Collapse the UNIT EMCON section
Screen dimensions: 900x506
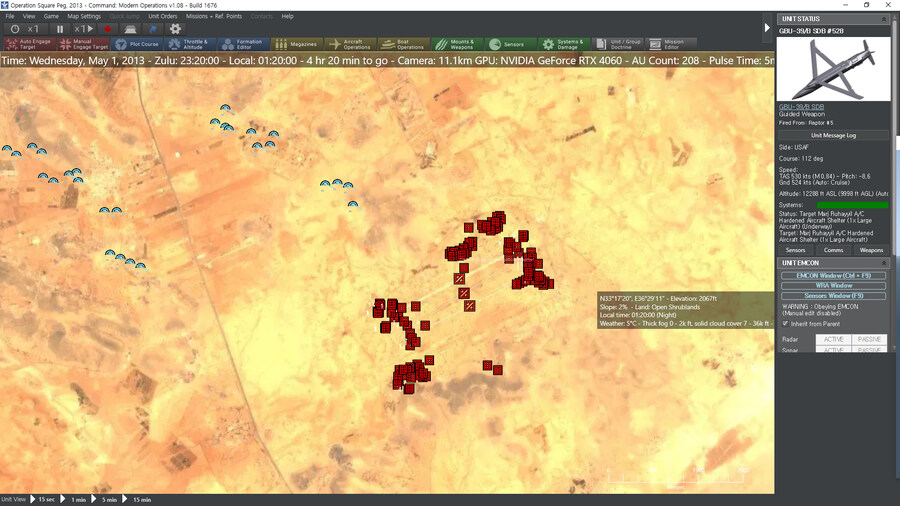click(x=884, y=263)
